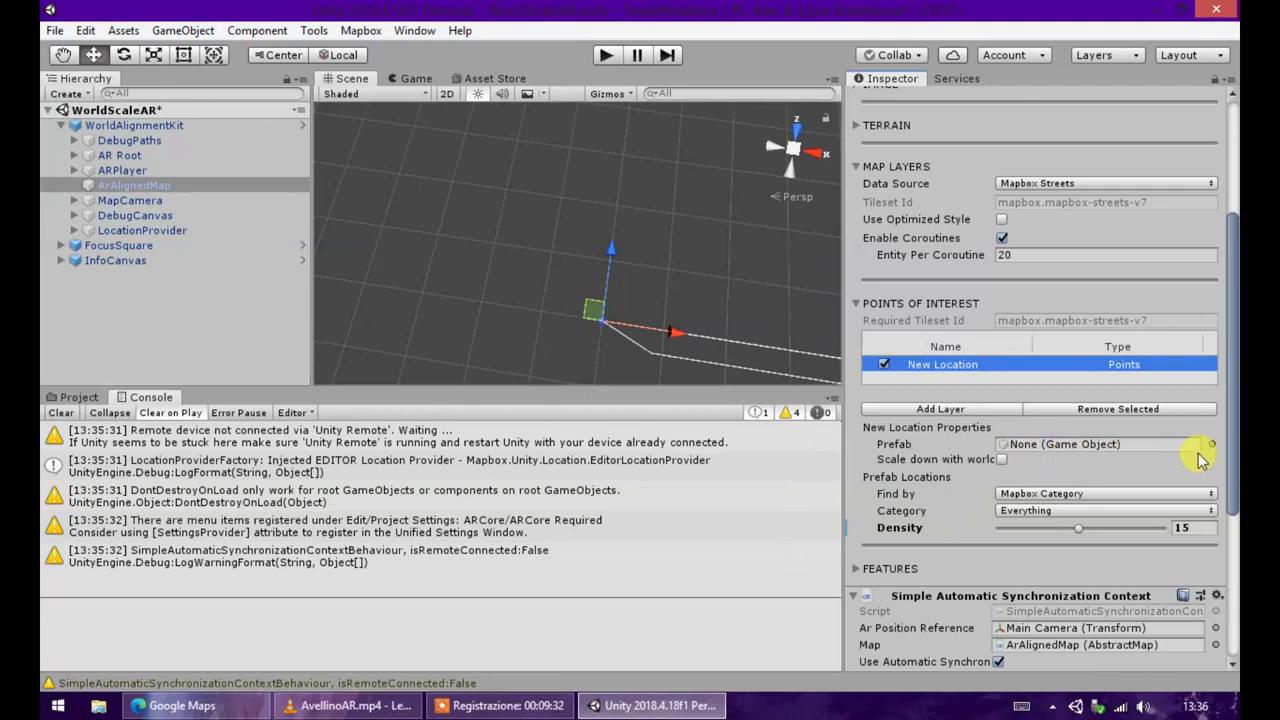The width and height of the screenshot is (1280, 720).
Task: Click the Step frame button
Action: pyautogui.click(x=668, y=55)
